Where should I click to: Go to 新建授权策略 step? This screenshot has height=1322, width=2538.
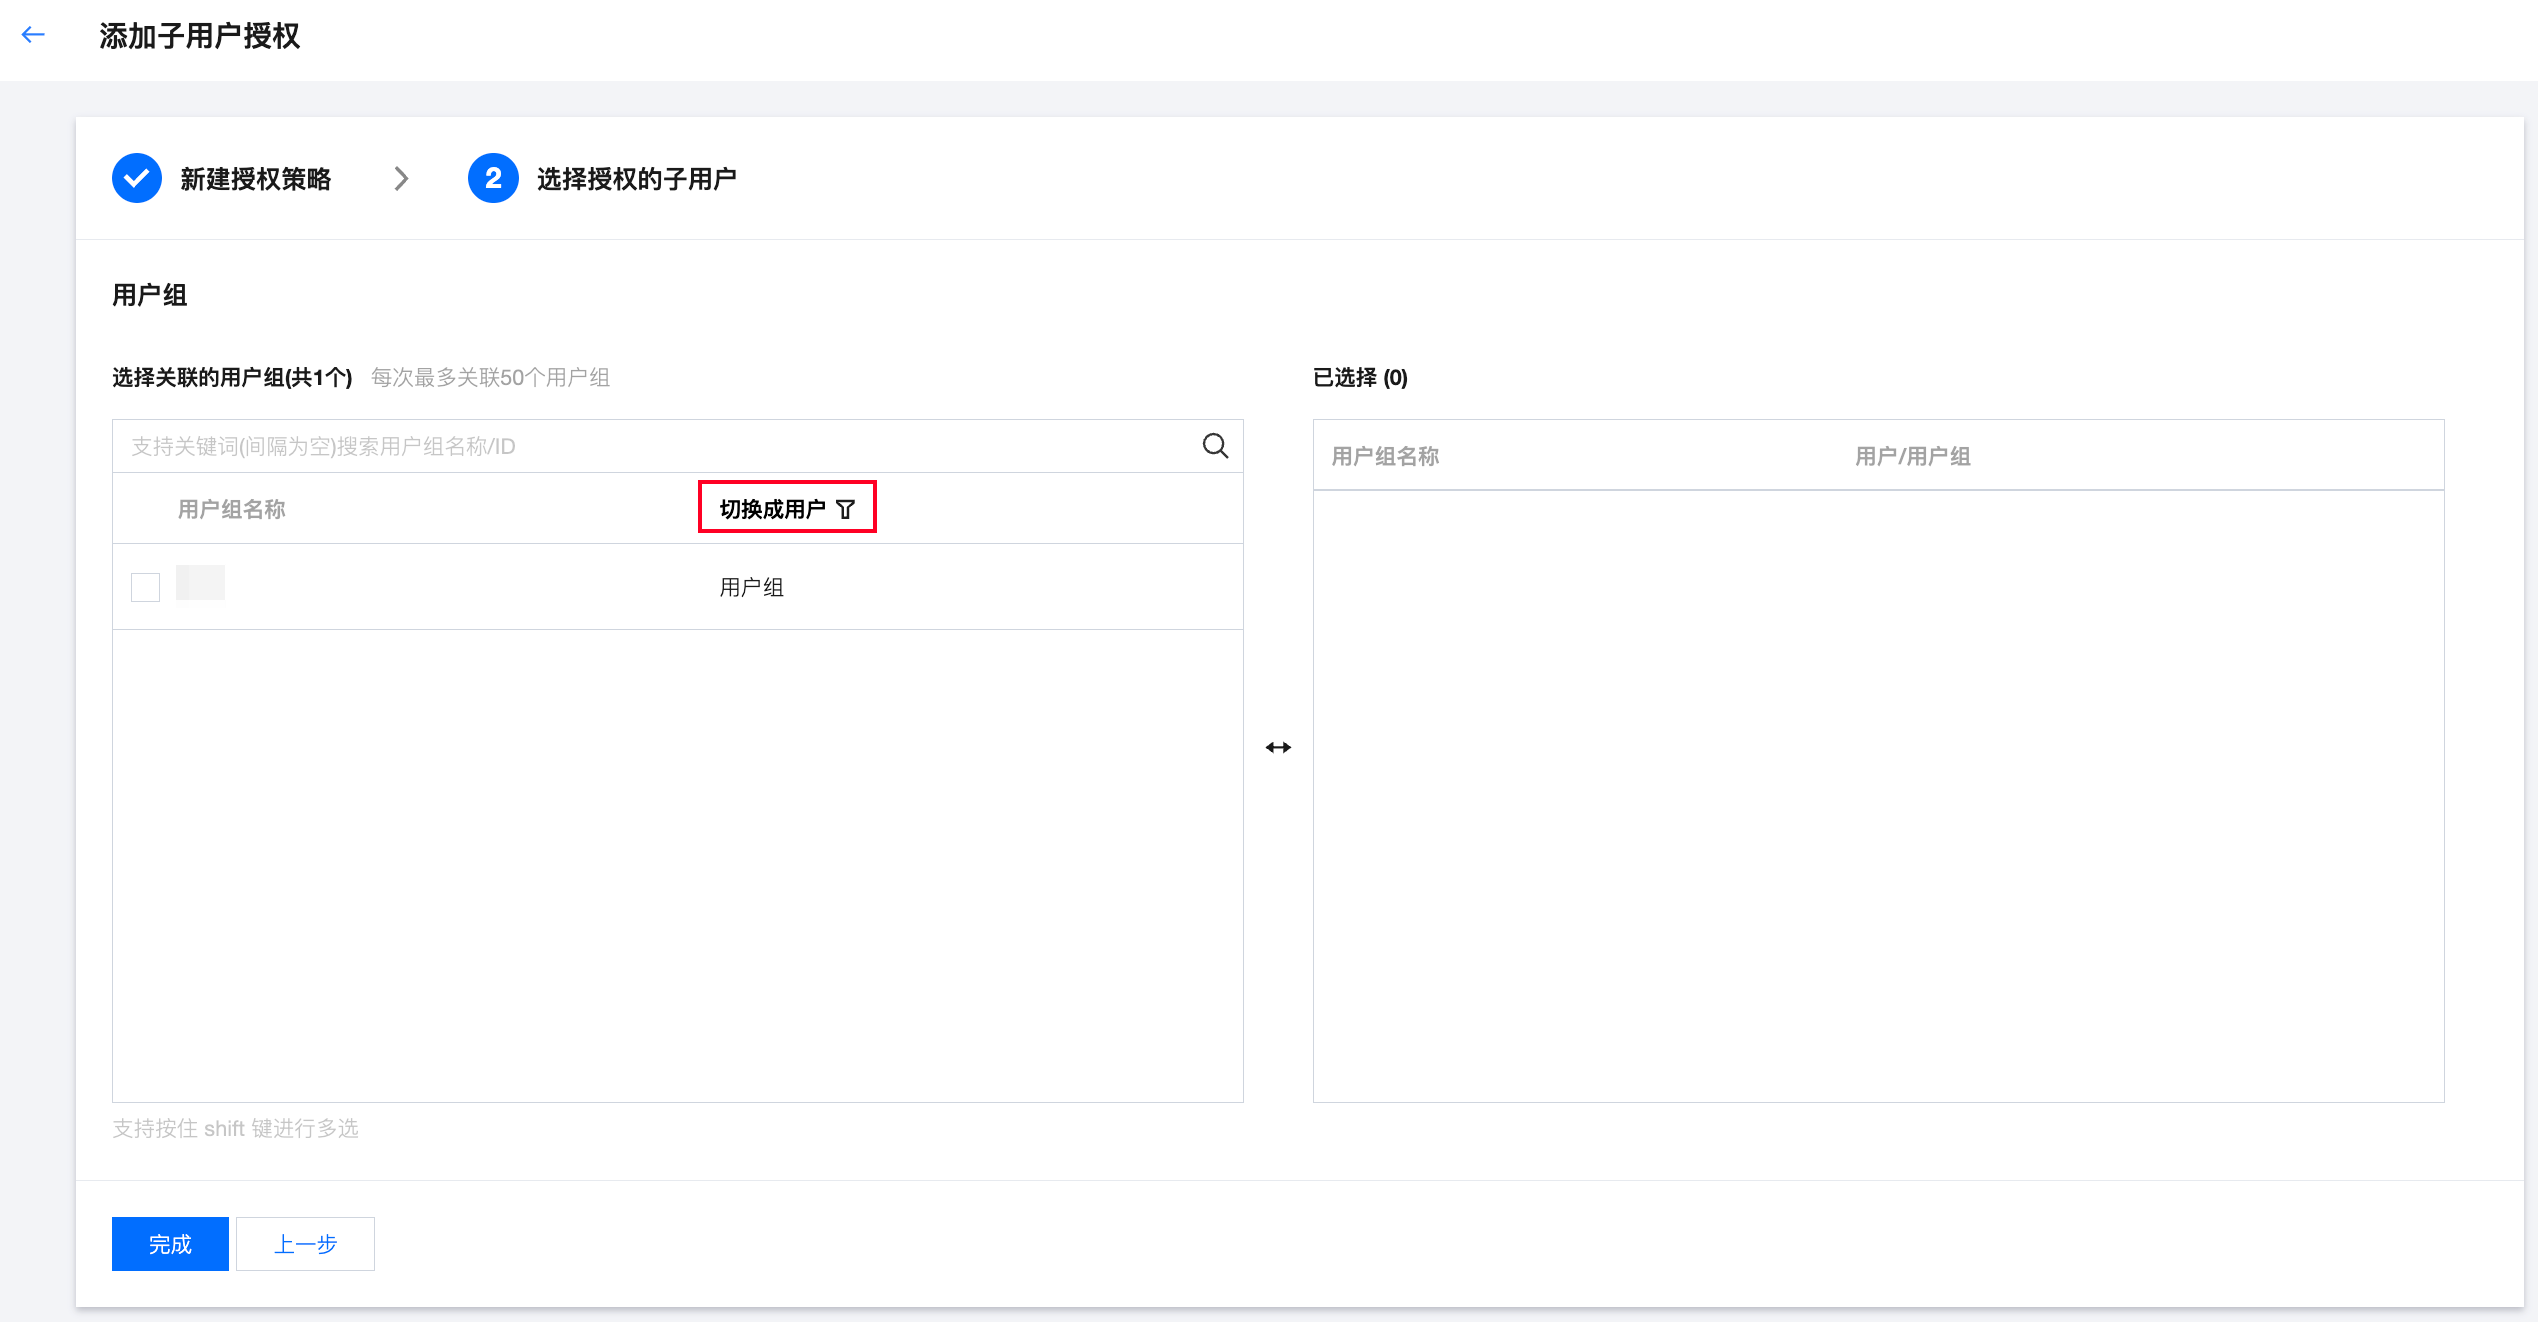255,179
